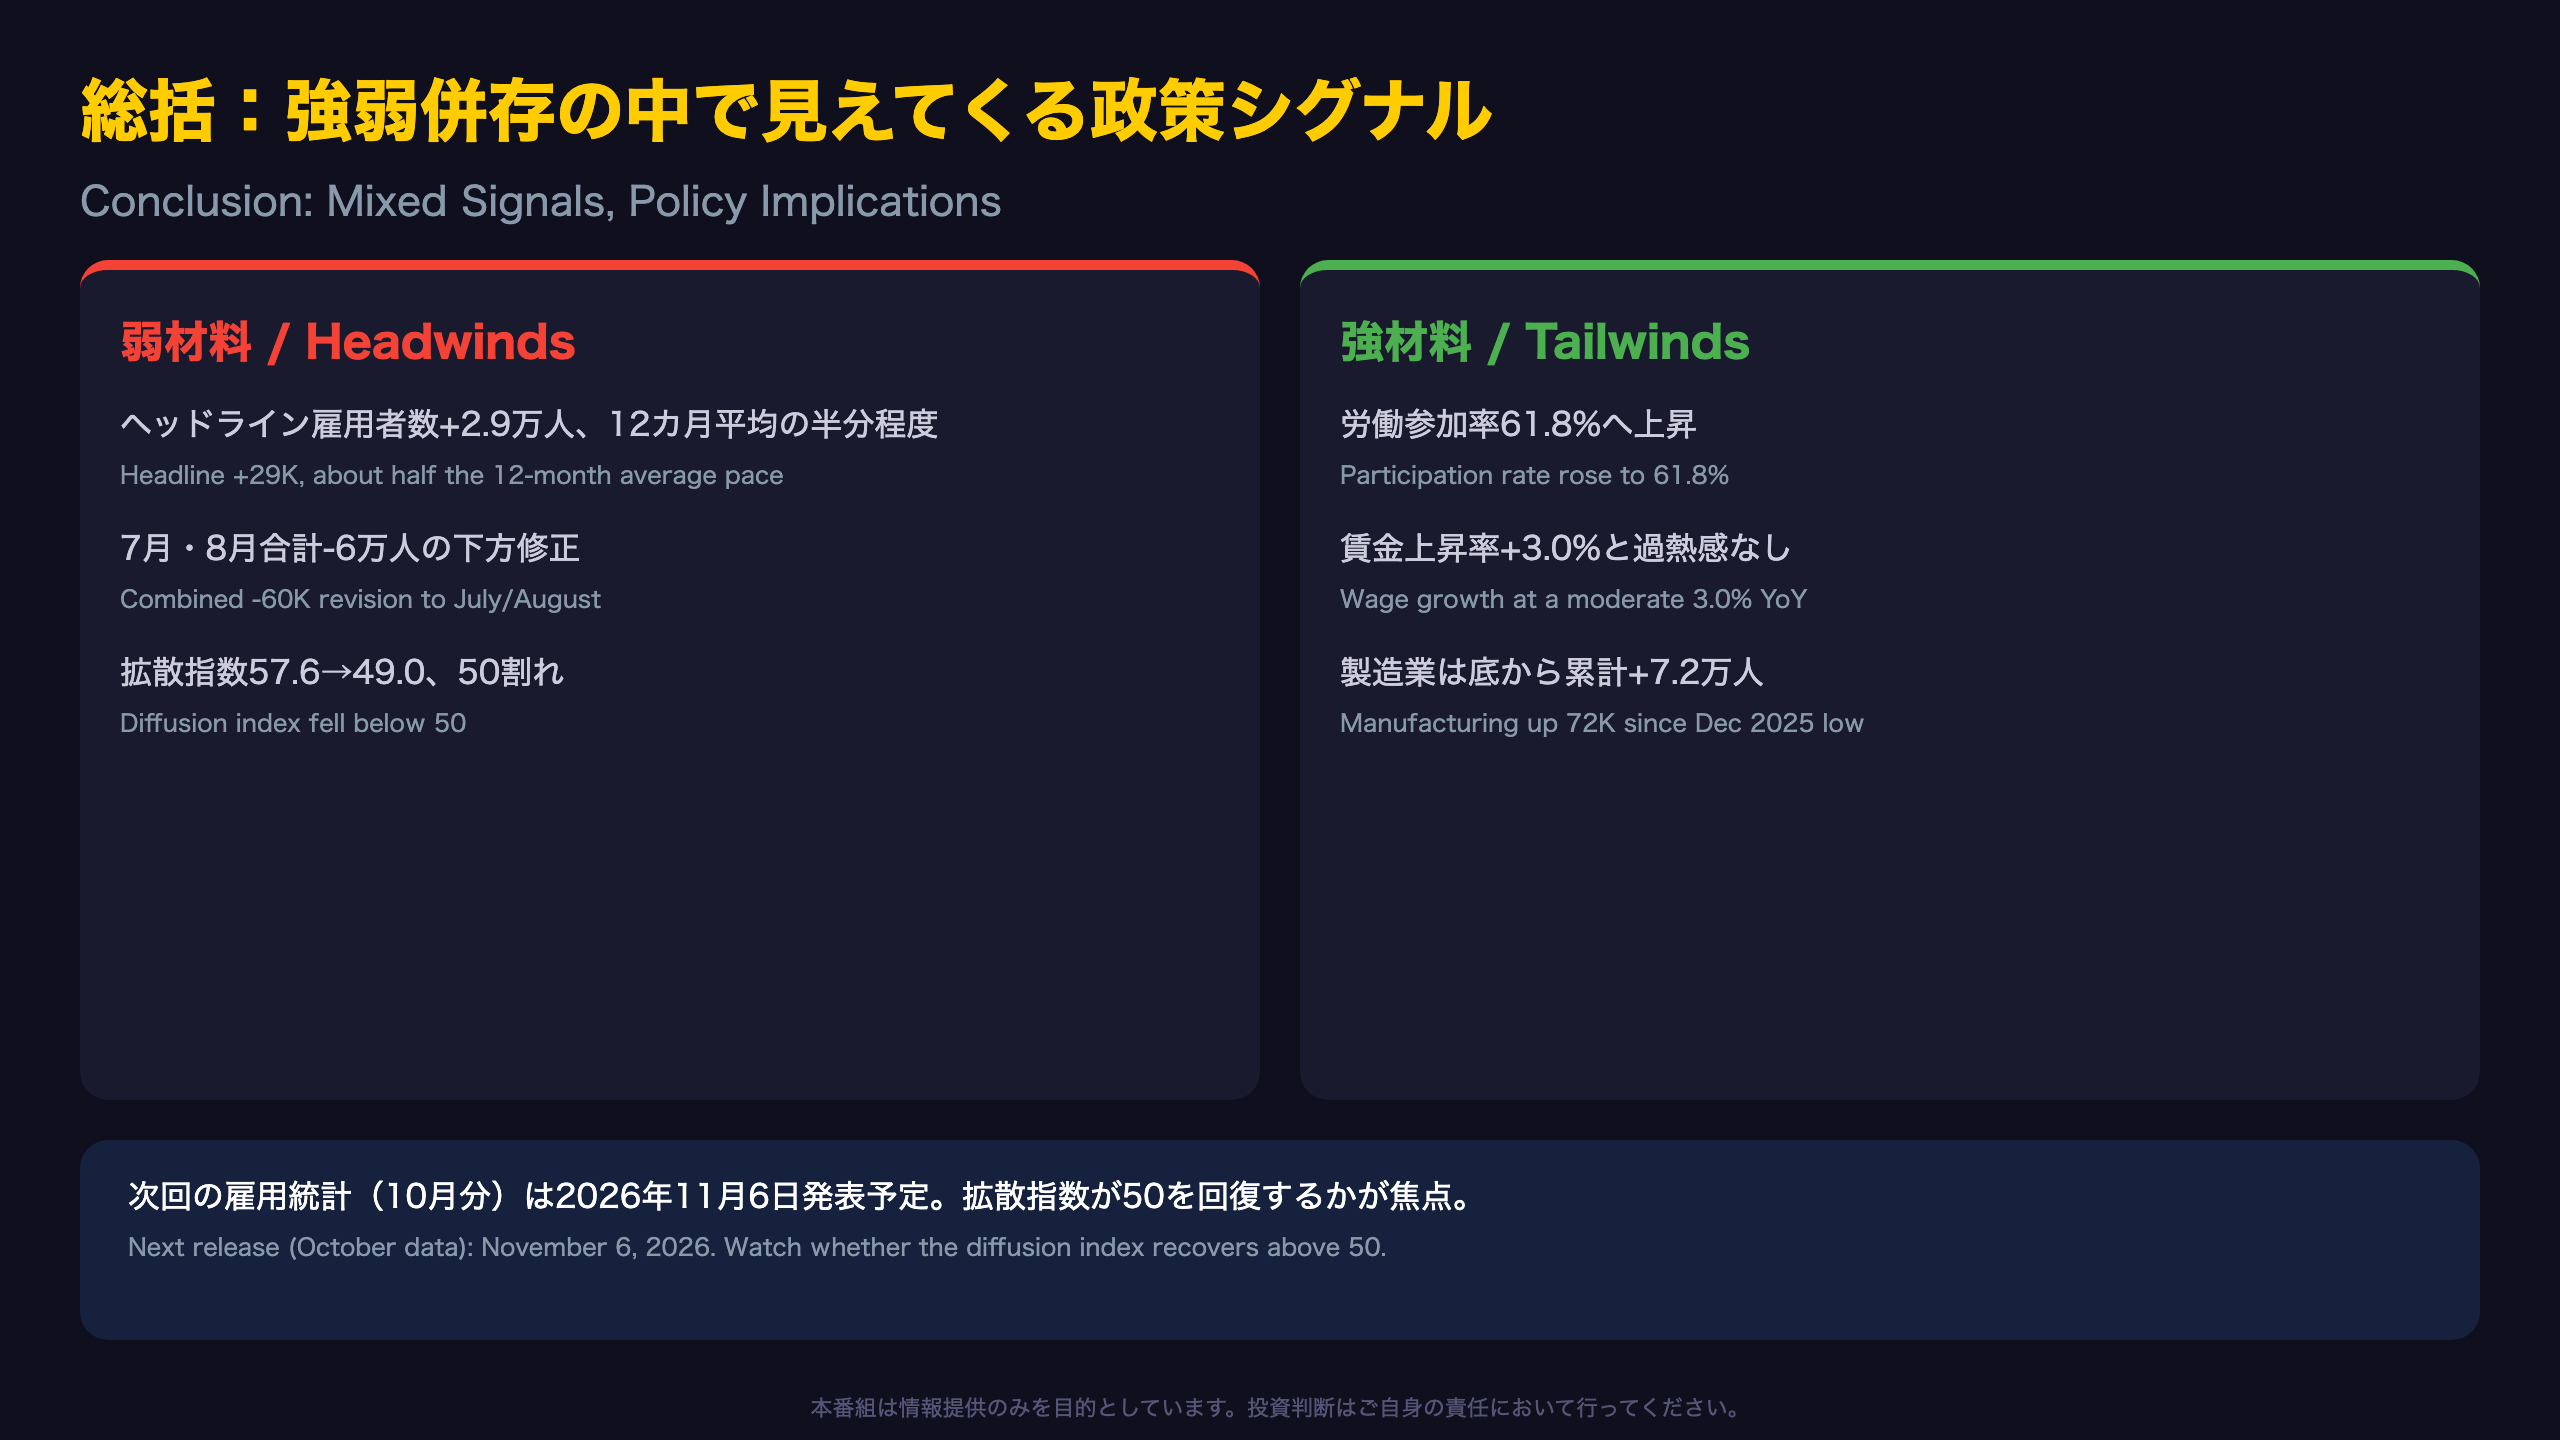Click the subtitle 'Conclusion: Mixed Signals, Policy Implications'
Image resolution: width=2560 pixels, height=1440 pixels.
(540, 202)
